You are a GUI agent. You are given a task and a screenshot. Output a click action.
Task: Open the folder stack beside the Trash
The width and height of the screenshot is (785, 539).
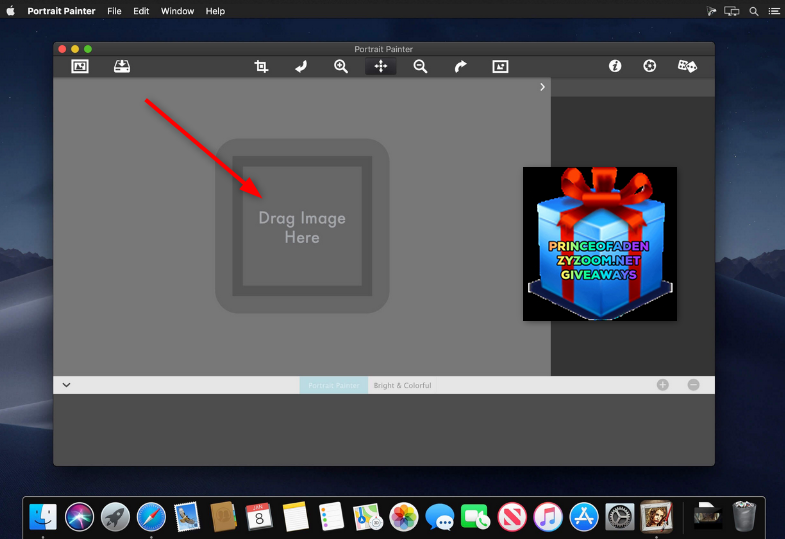coord(708,516)
